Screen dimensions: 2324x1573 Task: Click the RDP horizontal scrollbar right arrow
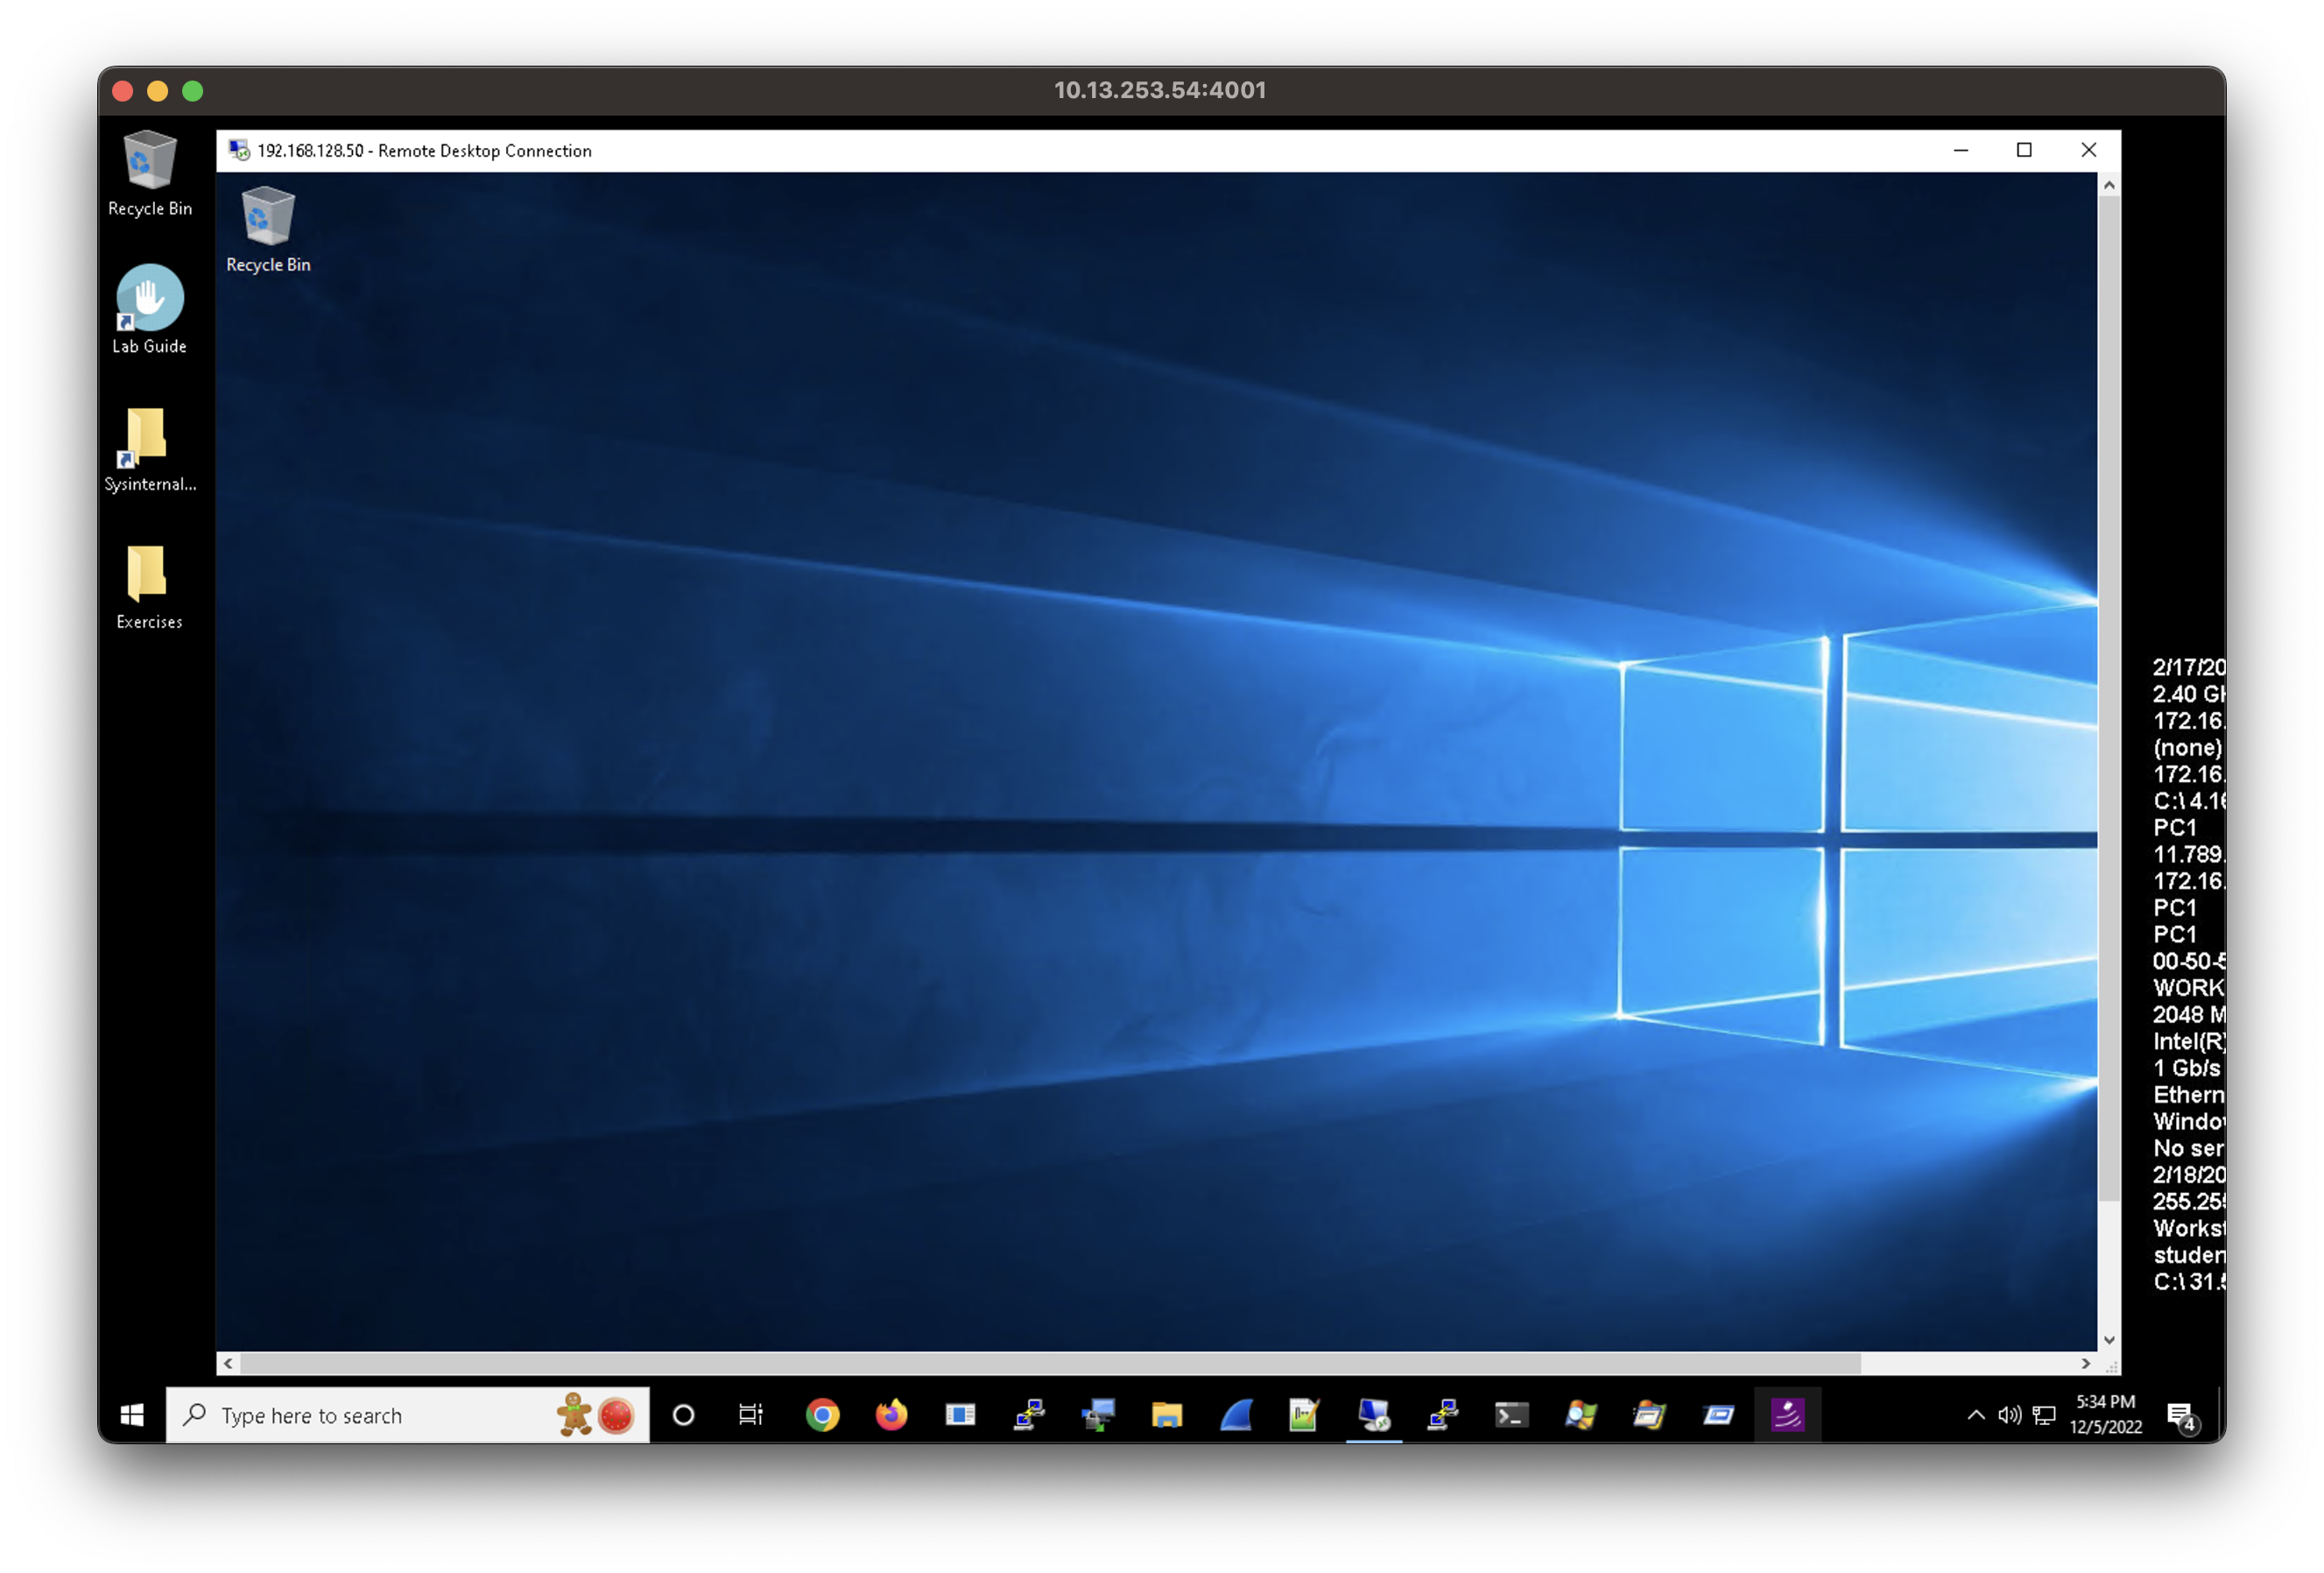click(2085, 1362)
